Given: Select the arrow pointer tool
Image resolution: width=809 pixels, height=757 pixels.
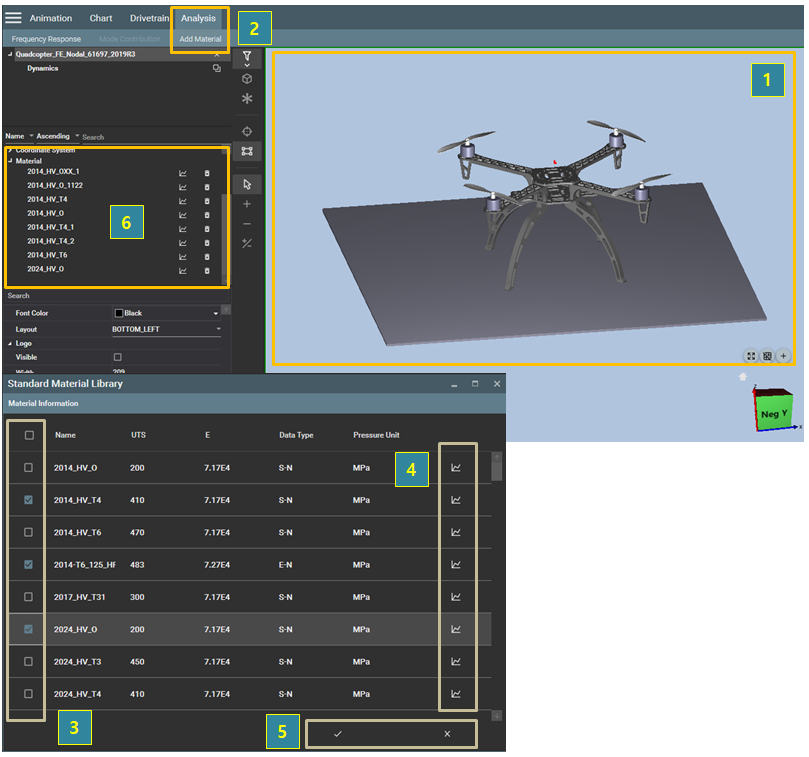Looking at the screenshot, I should pyautogui.click(x=247, y=184).
